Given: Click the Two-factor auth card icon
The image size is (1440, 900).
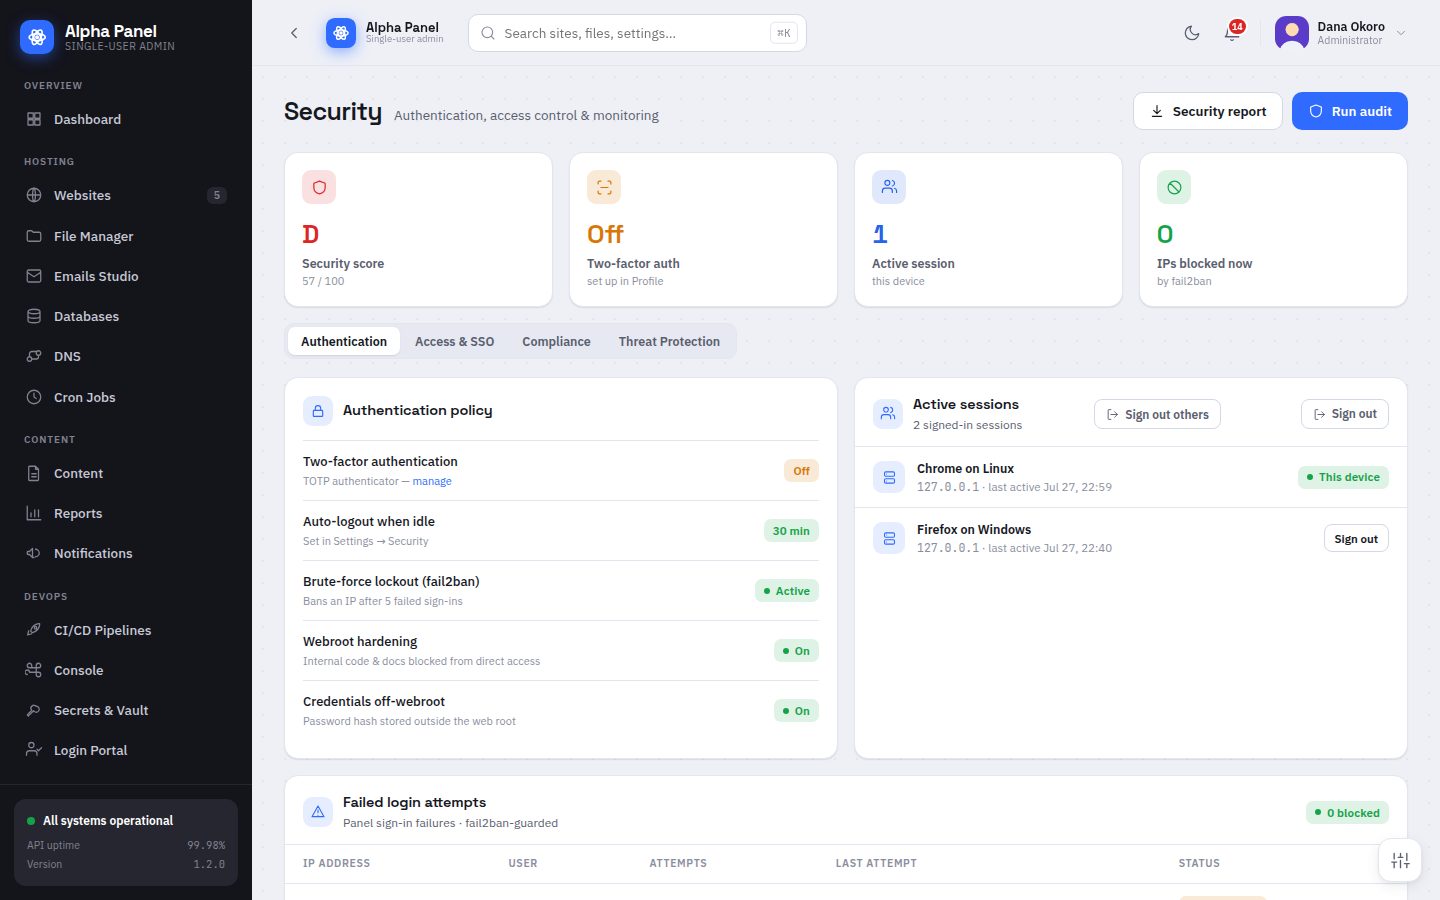Looking at the screenshot, I should [x=604, y=187].
